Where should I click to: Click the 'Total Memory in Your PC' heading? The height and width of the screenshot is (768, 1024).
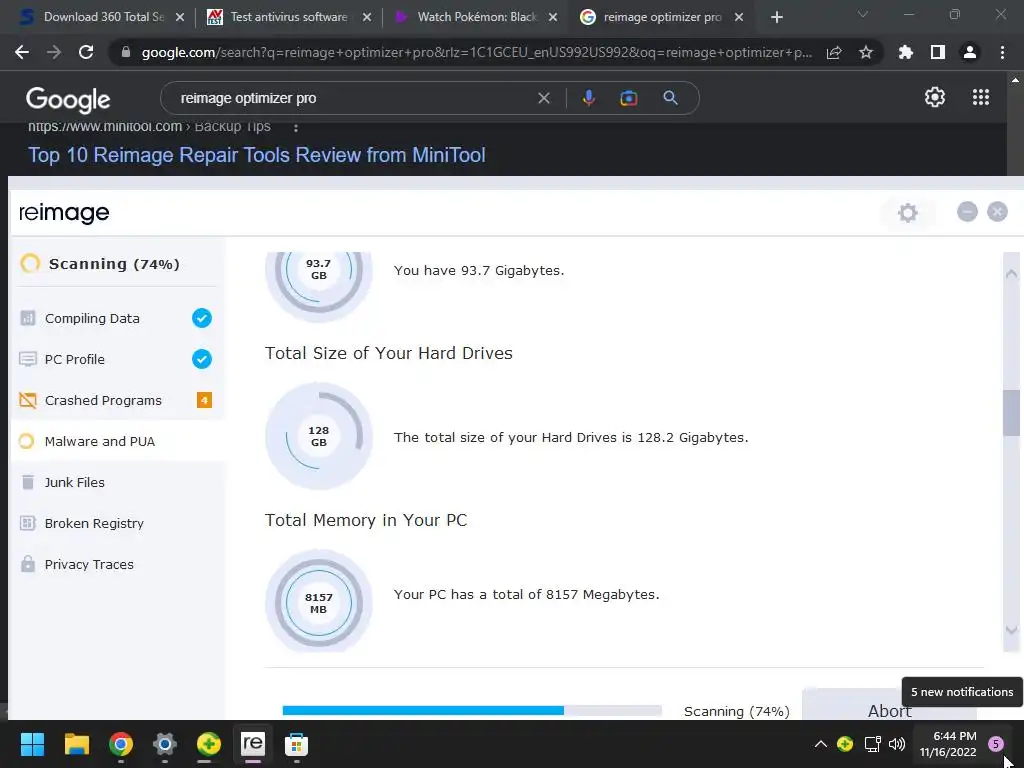pyautogui.click(x=366, y=520)
